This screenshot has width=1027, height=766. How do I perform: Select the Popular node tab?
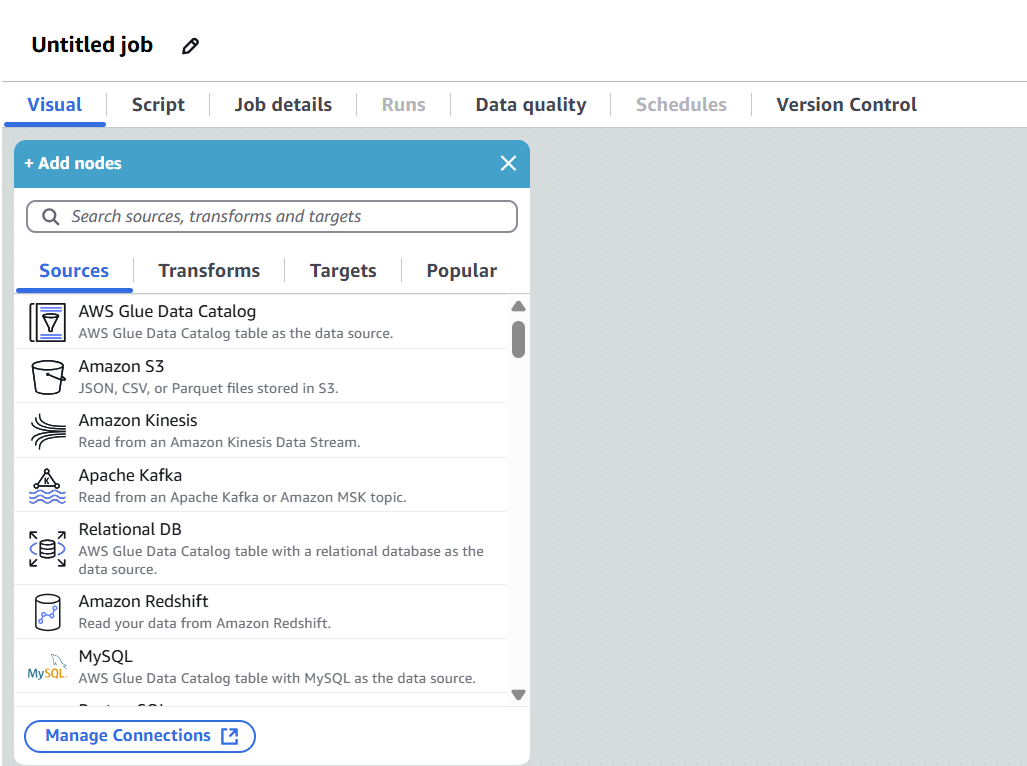click(x=461, y=270)
